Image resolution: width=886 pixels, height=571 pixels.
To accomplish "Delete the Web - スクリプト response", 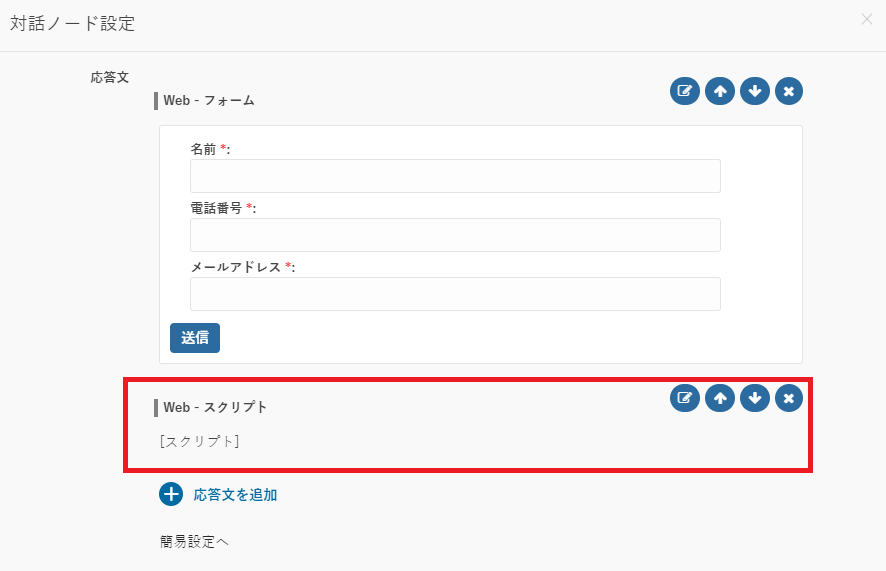I will [789, 398].
